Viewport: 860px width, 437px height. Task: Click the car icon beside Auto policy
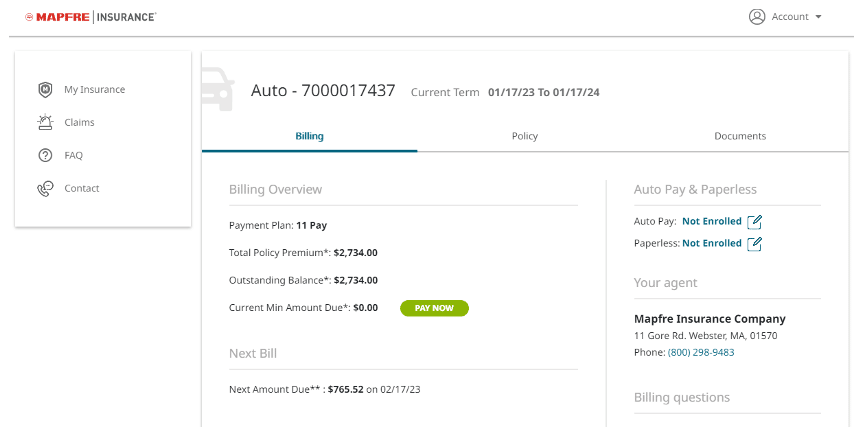click(217, 89)
